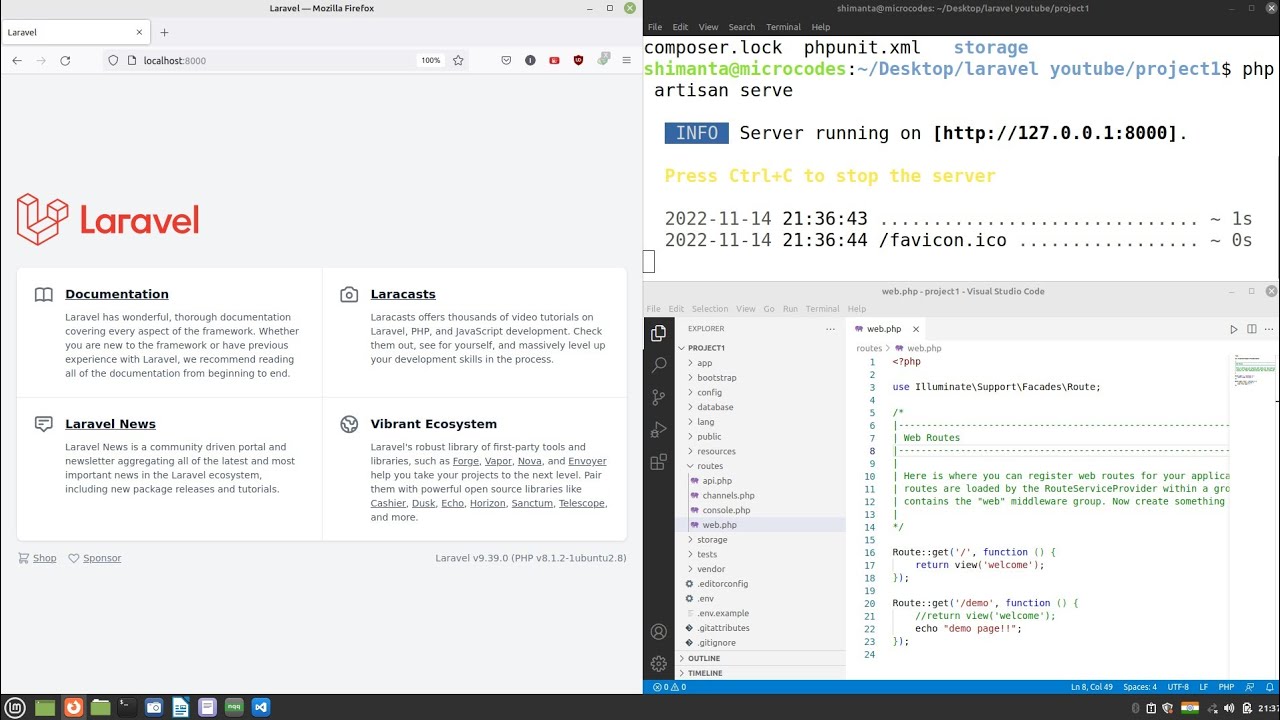Launch Visual Studio Code from the taskbar
Image resolution: width=1280 pixels, height=720 pixels.
[261, 707]
